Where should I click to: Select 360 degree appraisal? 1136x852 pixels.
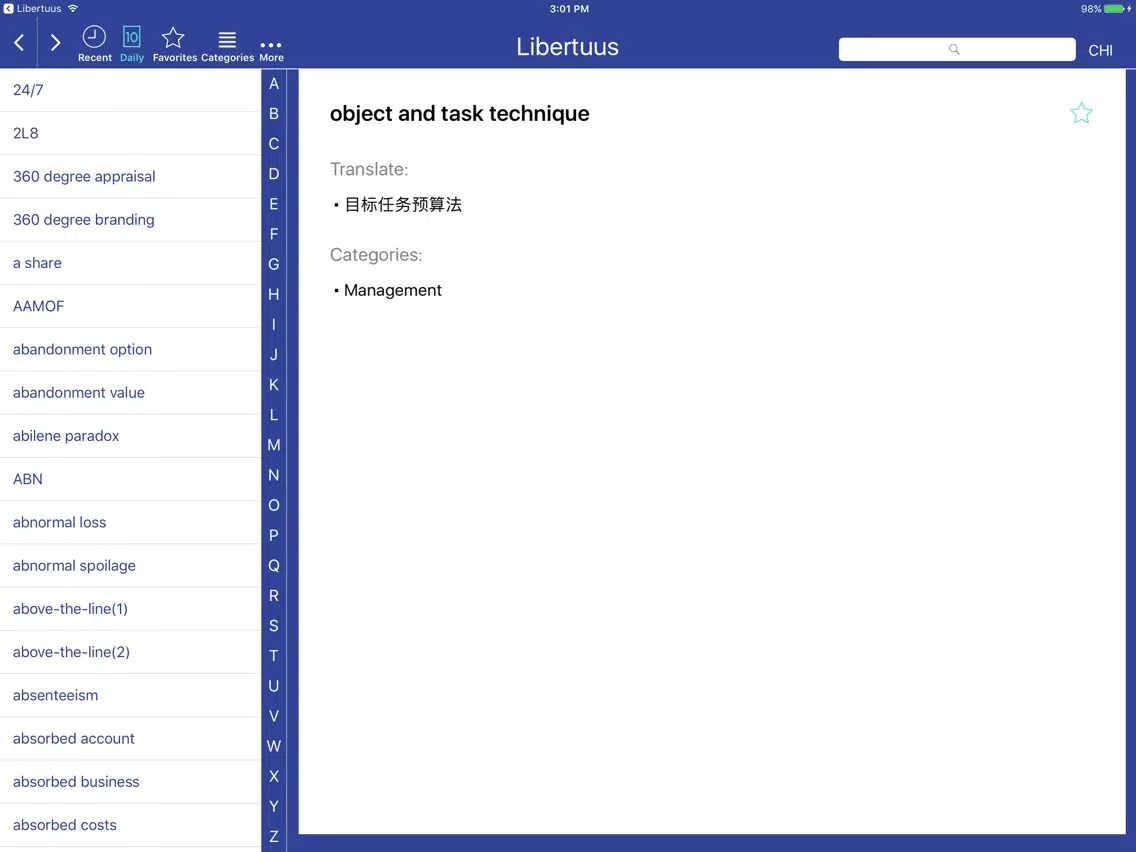coord(130,177)
